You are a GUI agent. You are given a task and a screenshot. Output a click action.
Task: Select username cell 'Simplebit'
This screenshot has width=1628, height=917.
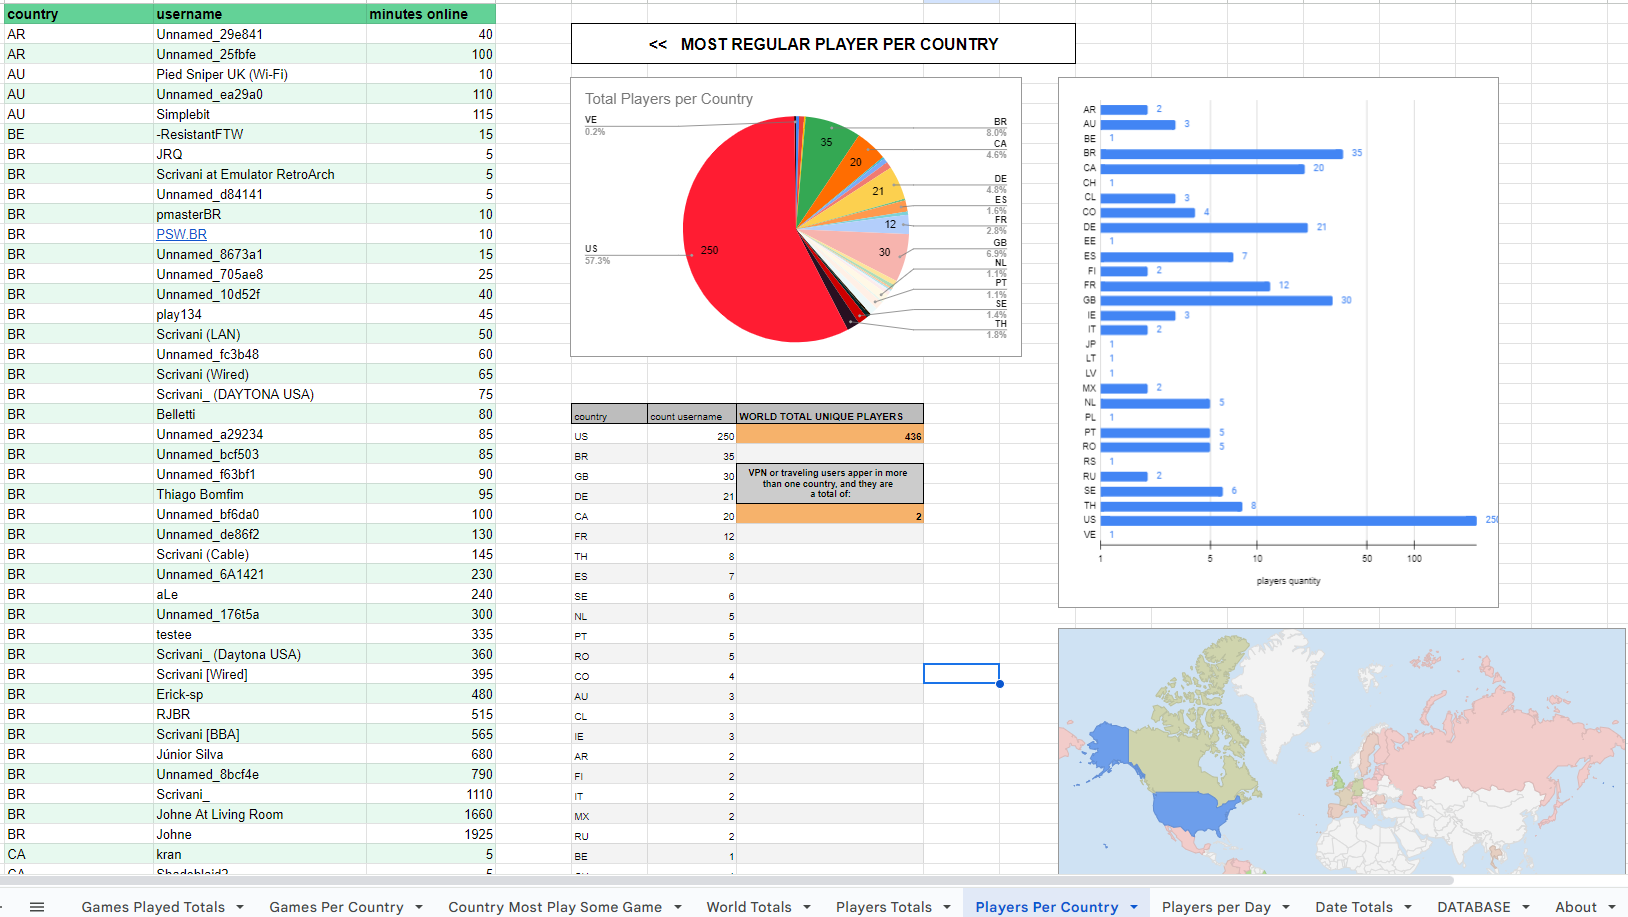(x=260, y=114)
